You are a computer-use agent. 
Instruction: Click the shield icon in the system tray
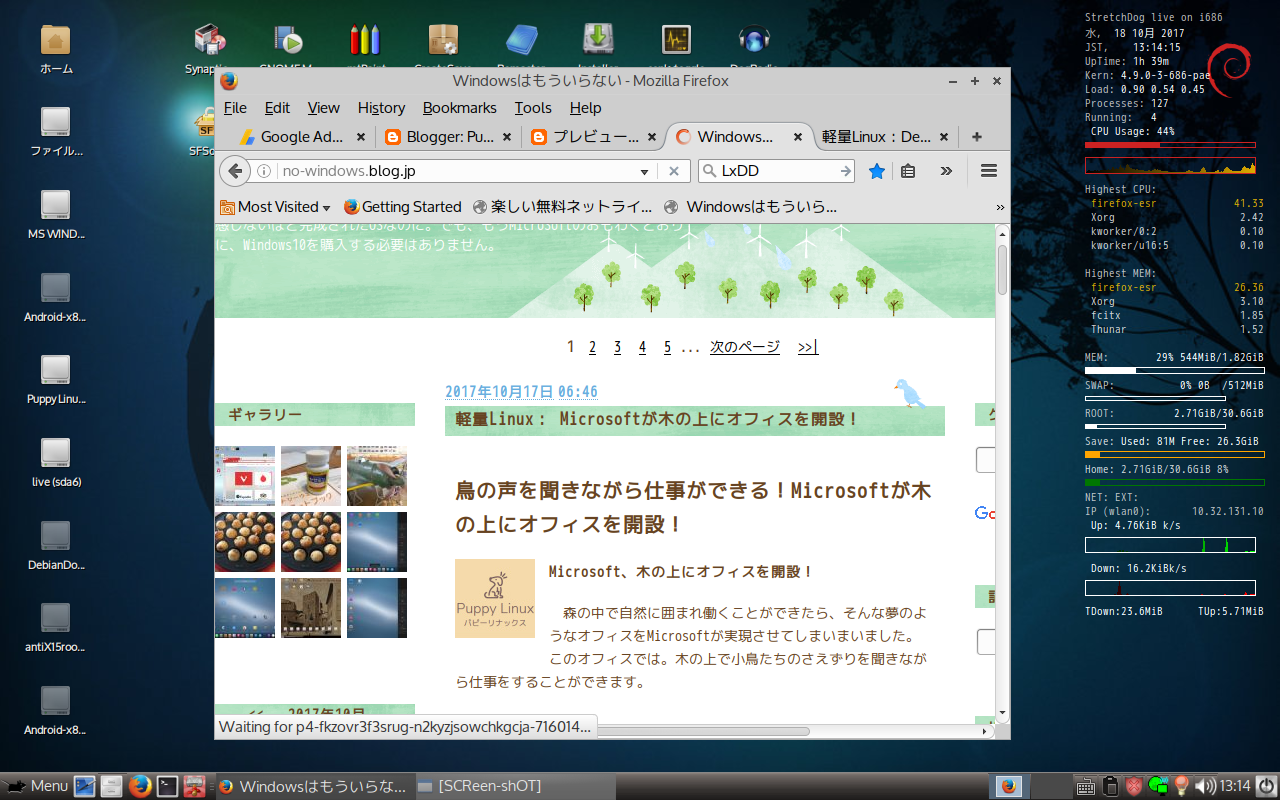1133,787
